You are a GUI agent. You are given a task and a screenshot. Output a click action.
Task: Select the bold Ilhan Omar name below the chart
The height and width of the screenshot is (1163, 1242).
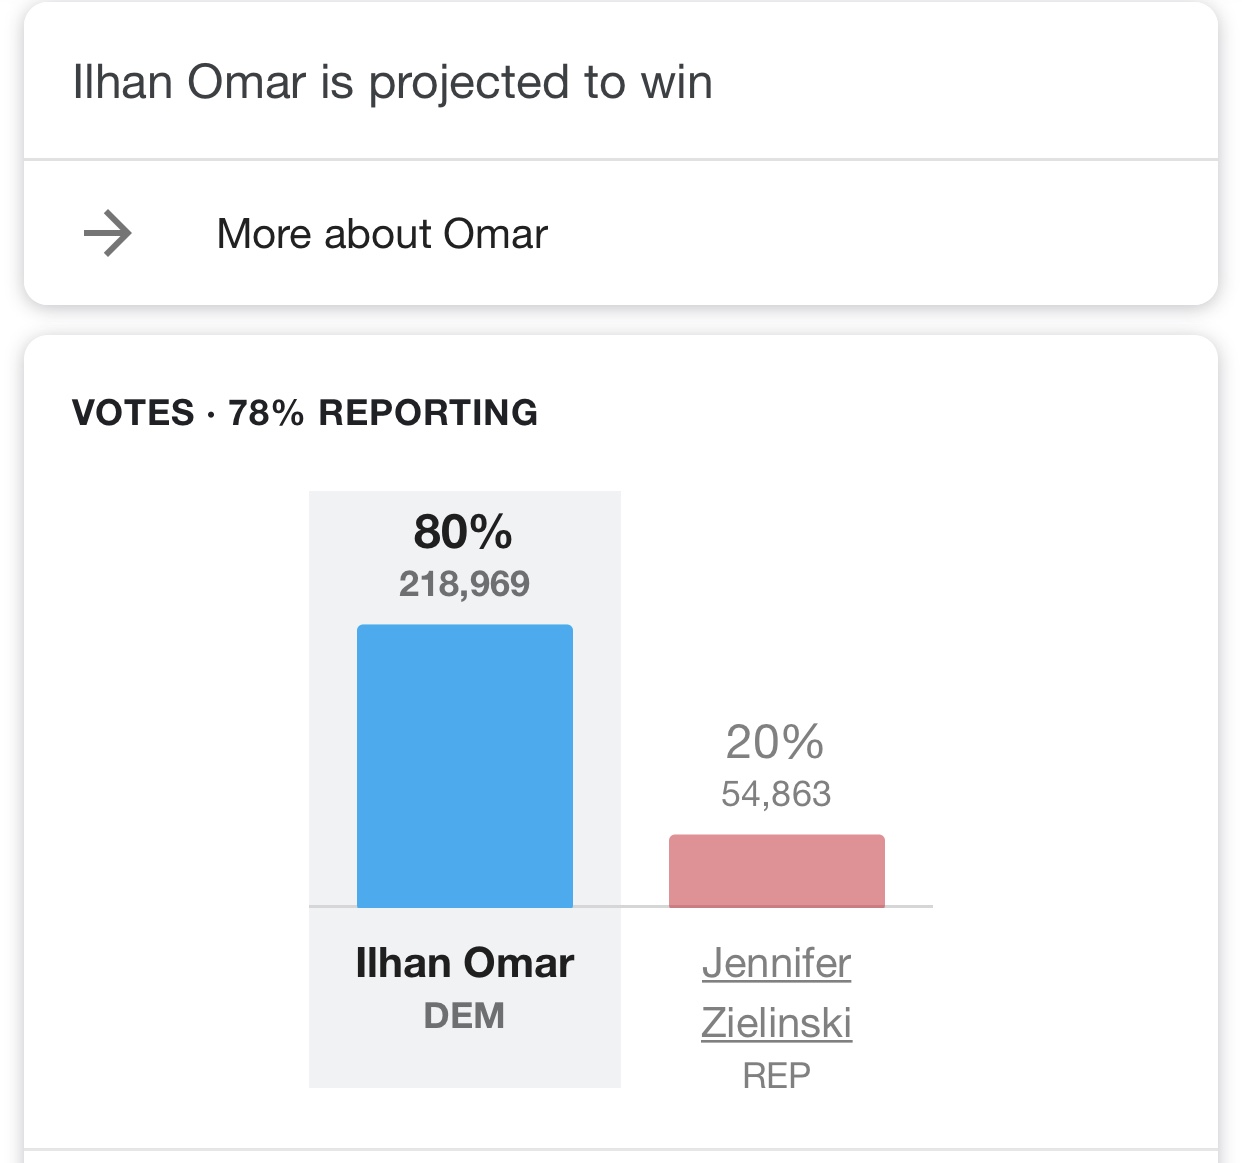[465, 963]
